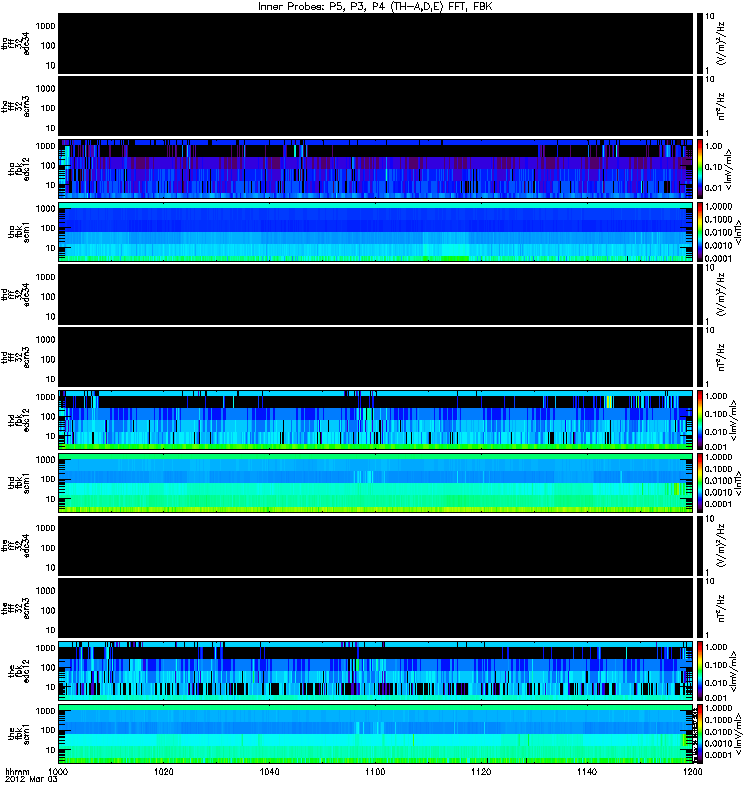This screenshot has width=750, height=800.
Task: Click the 1000 time tick label on x-axis
Action: (x=59, y=772)
